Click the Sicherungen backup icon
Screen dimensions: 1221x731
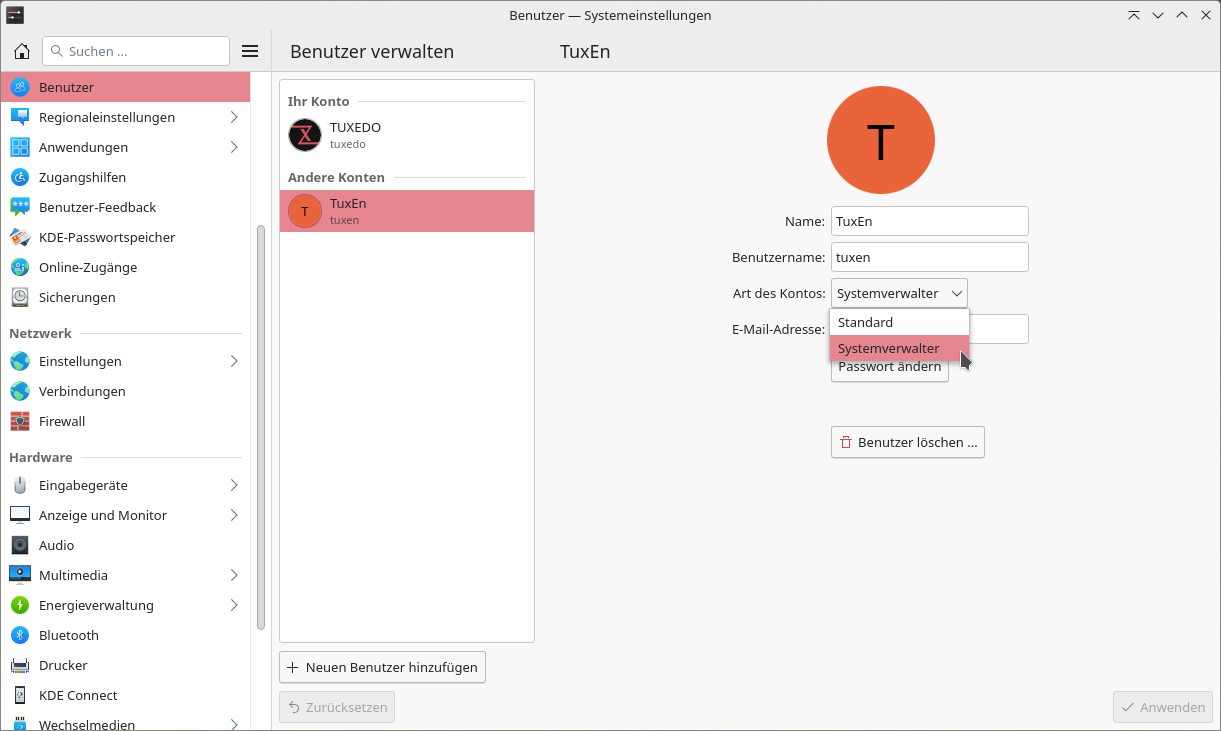[20, 297]
